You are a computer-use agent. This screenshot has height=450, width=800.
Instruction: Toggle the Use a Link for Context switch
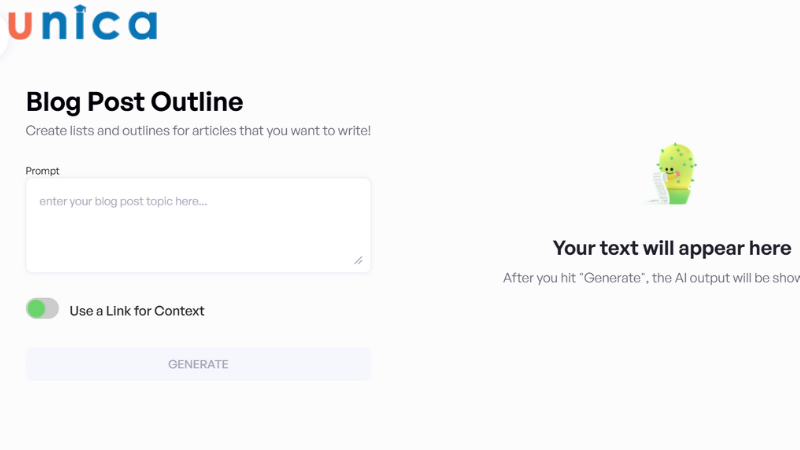click(x=42, y=309)
